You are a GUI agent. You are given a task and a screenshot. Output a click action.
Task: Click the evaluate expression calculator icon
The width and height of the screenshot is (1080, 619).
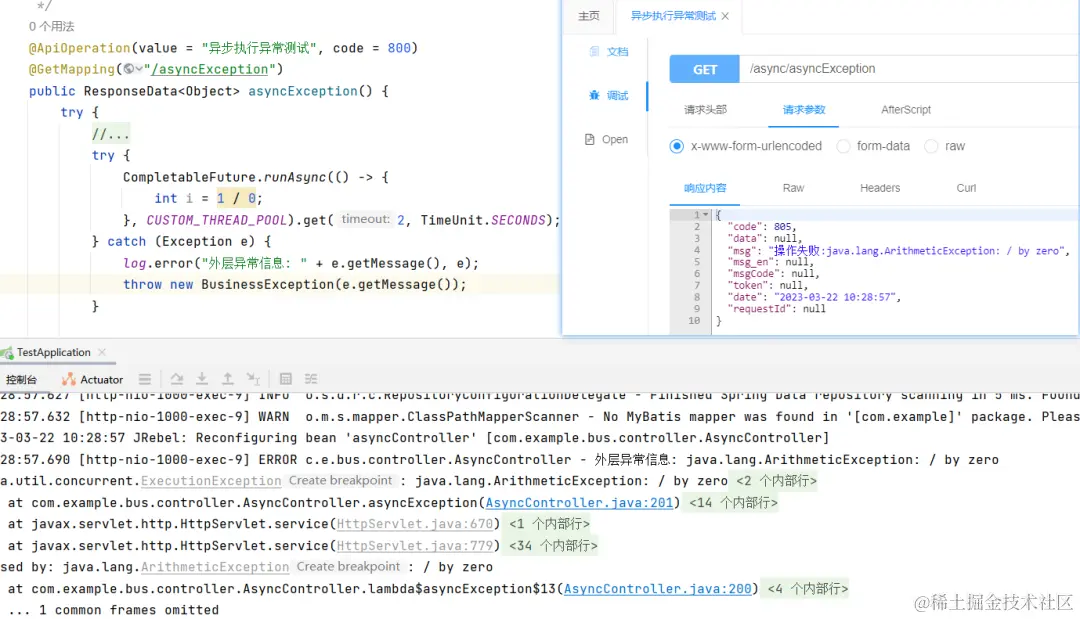click(x=286, y=379)
